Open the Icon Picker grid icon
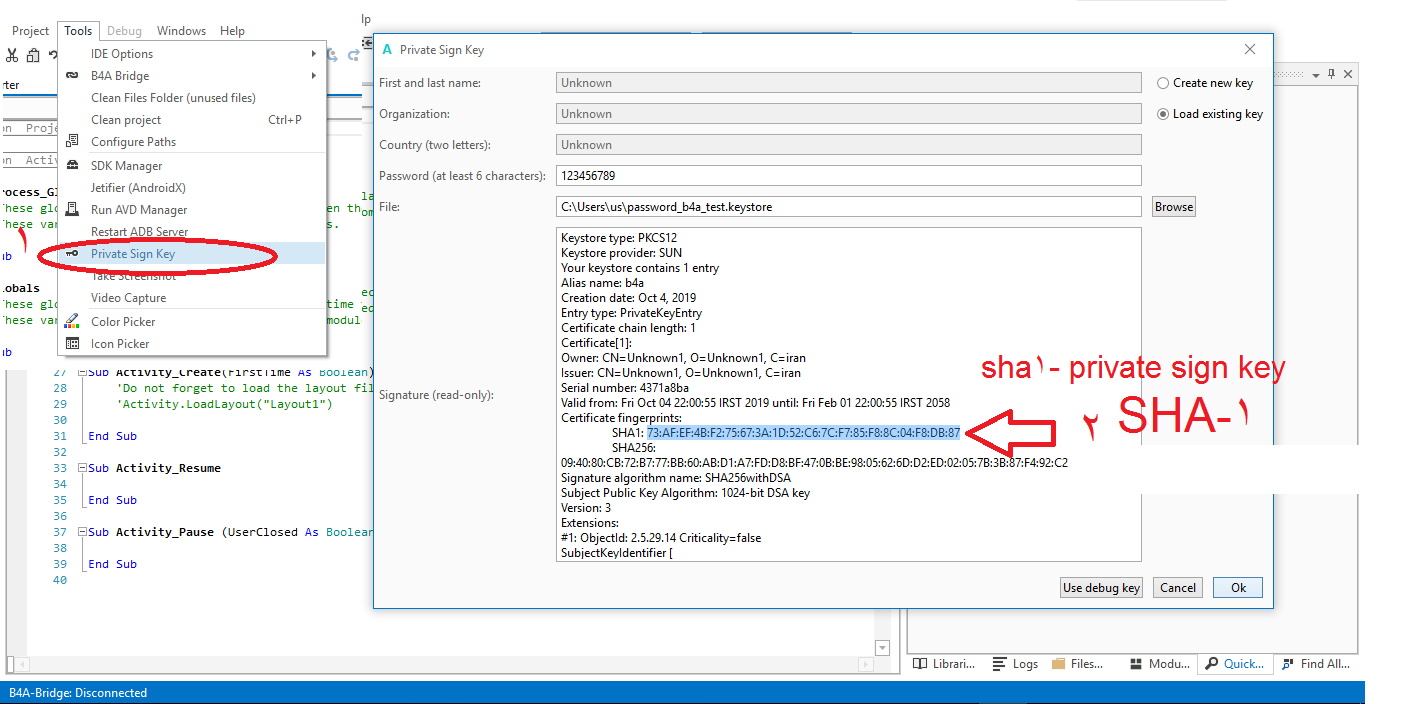The image size is (1412, 704). pyautogui.click(x=72, y=344)
